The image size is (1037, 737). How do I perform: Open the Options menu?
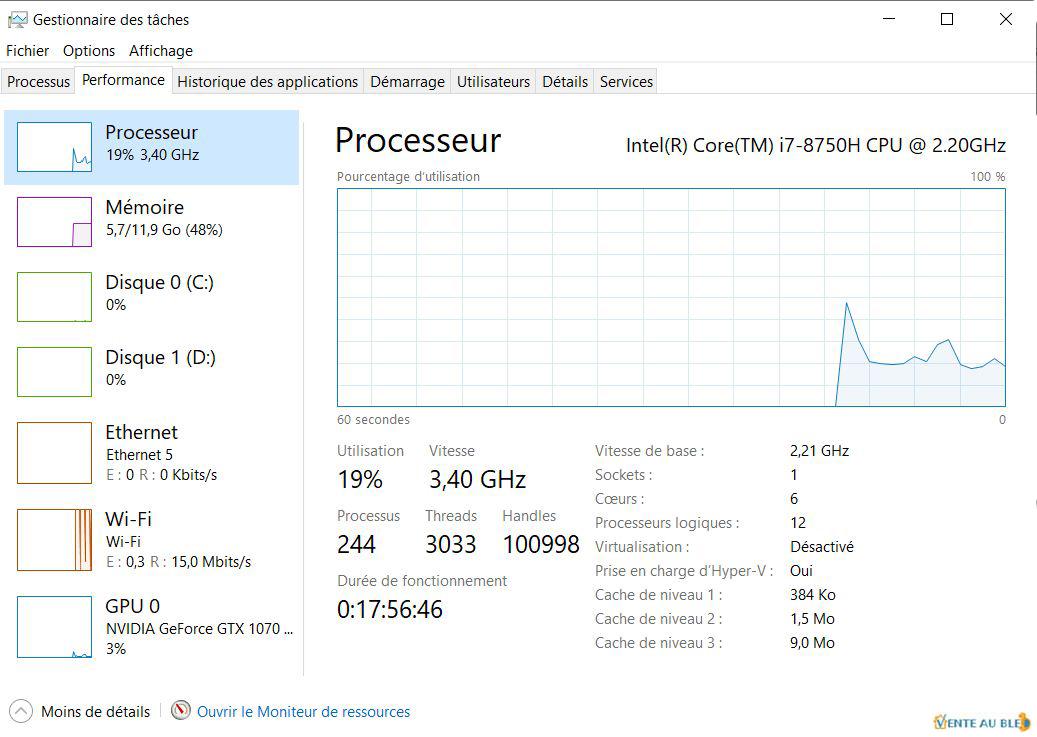point(89,50)
